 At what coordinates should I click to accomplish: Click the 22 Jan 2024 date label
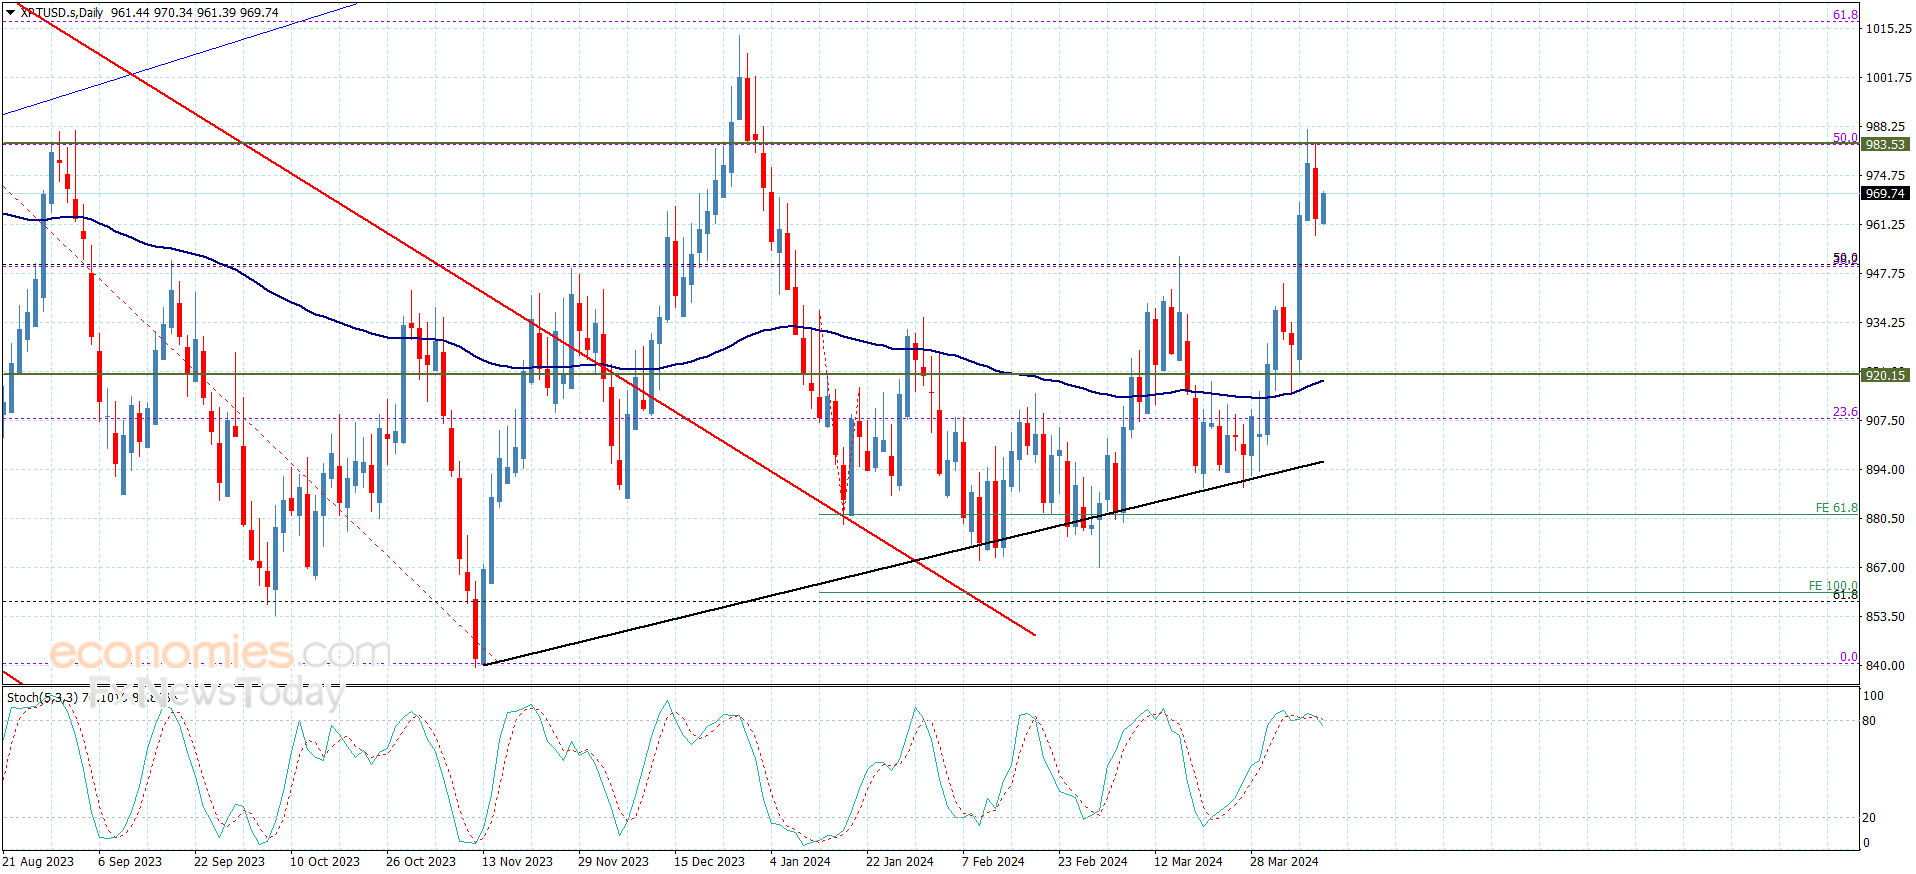[x=900, y=862]
